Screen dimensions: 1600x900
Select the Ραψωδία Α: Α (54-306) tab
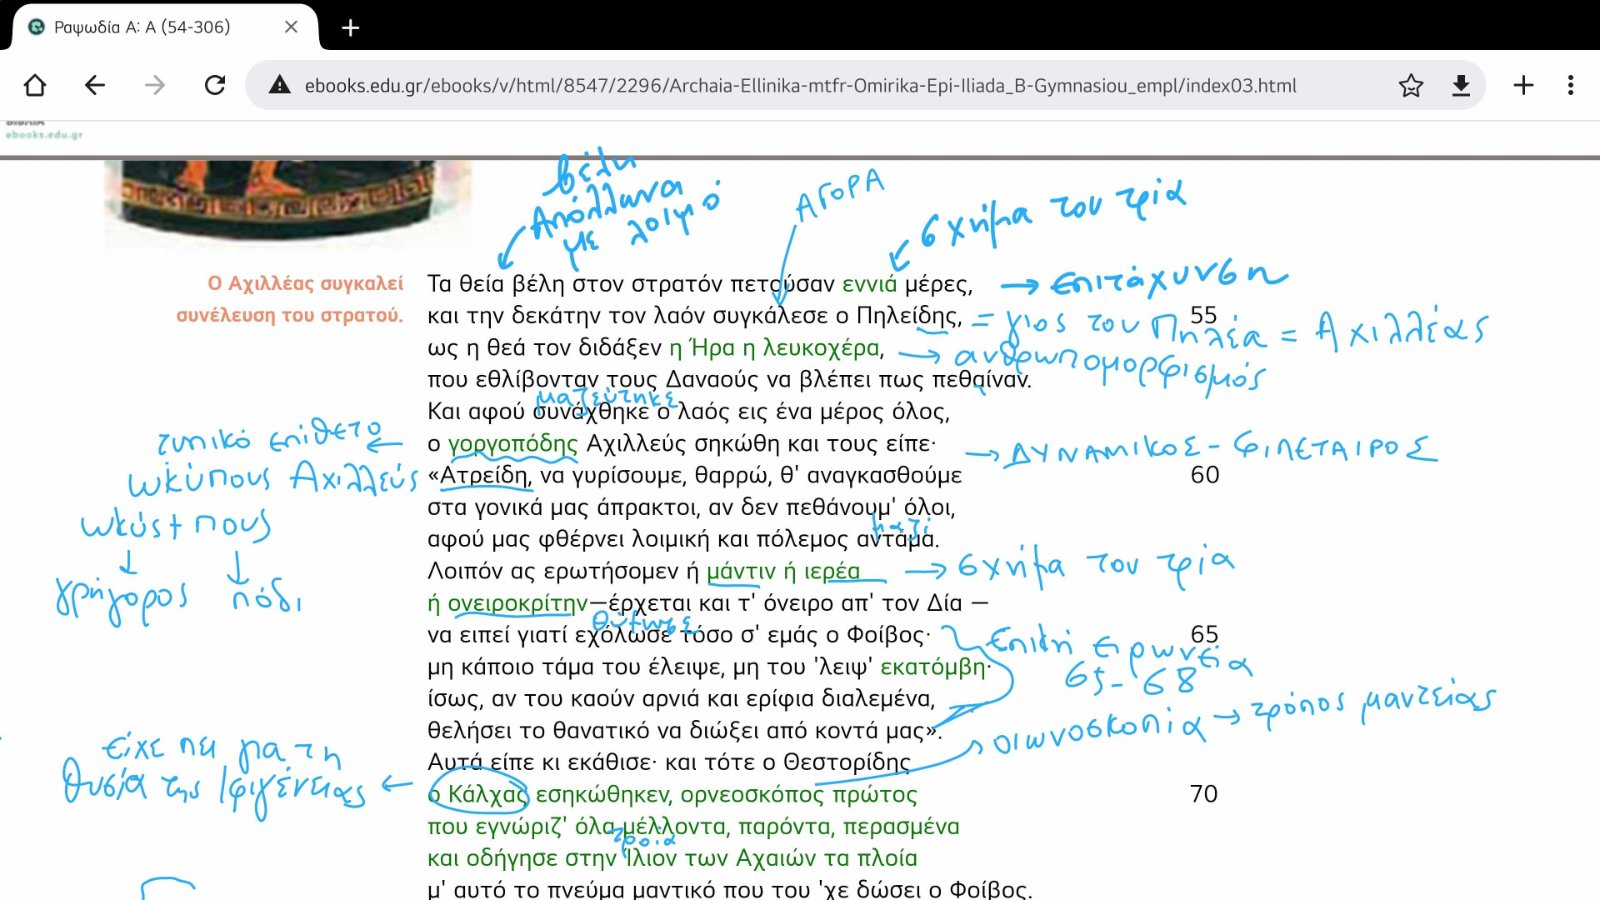point(165,27)
